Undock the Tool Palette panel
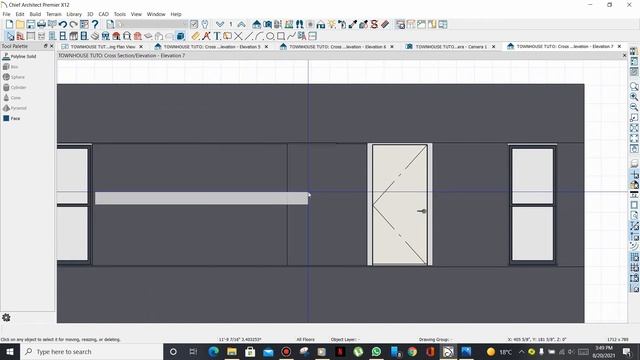 coord(45,46)
